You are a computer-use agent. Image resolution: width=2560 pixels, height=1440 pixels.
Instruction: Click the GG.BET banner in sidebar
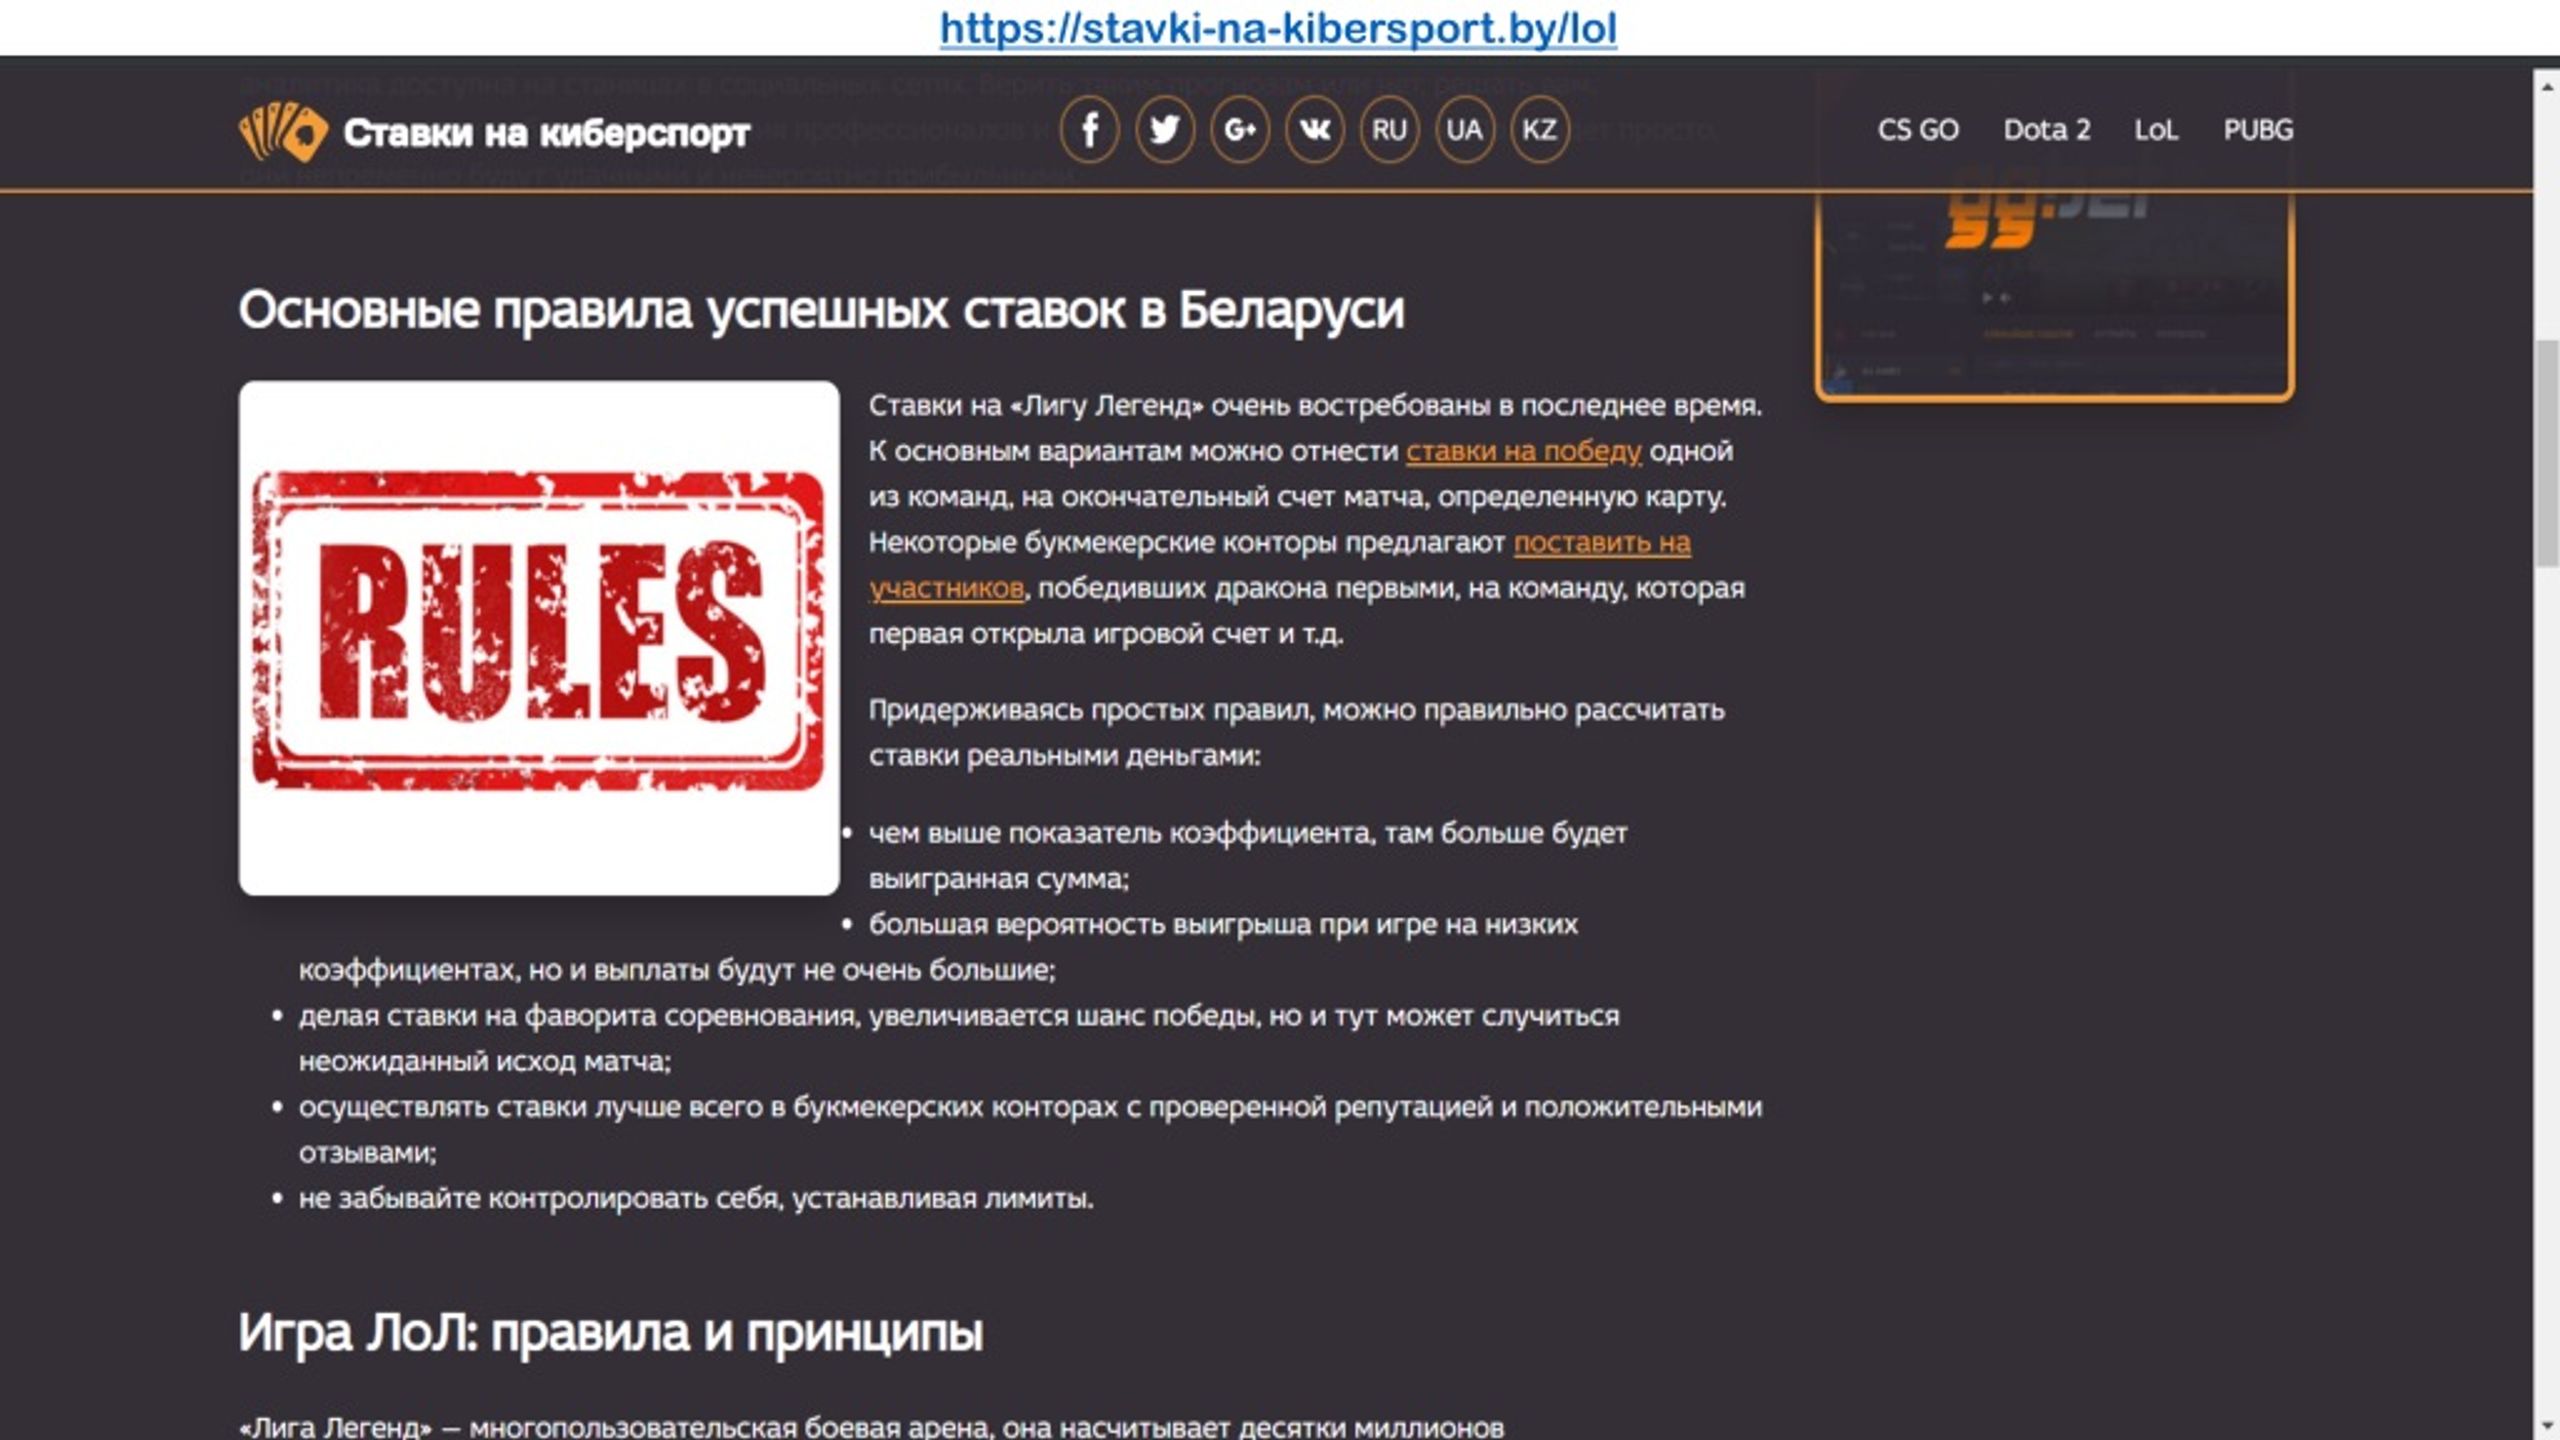coord(2055,295)
